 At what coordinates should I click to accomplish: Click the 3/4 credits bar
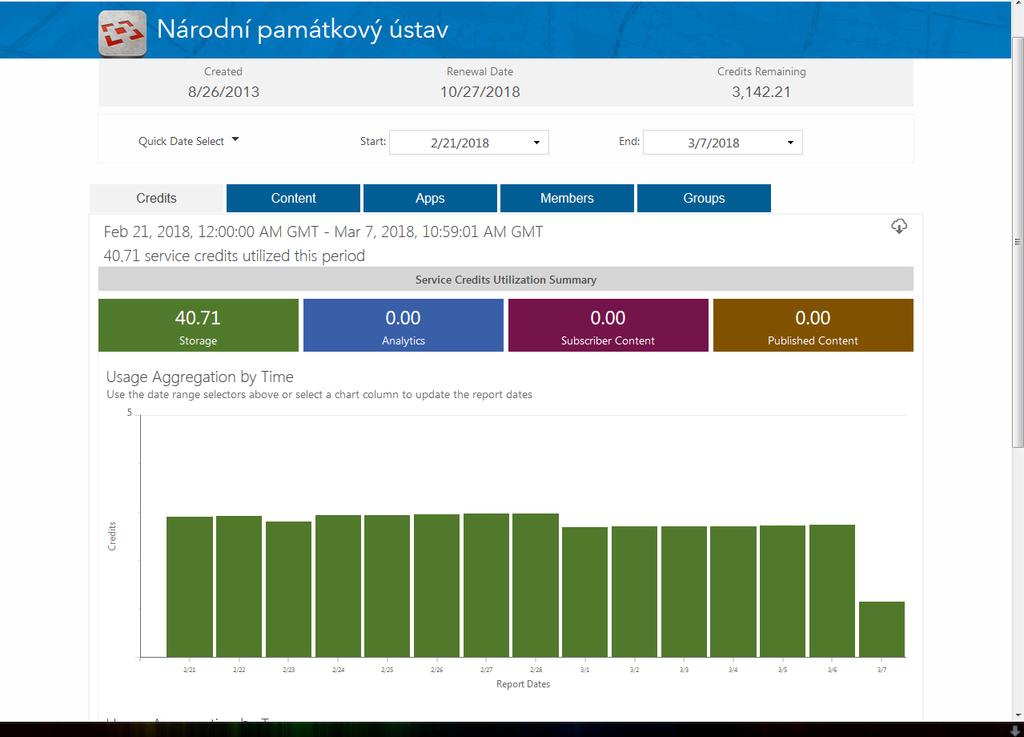[x=733, y=592]
